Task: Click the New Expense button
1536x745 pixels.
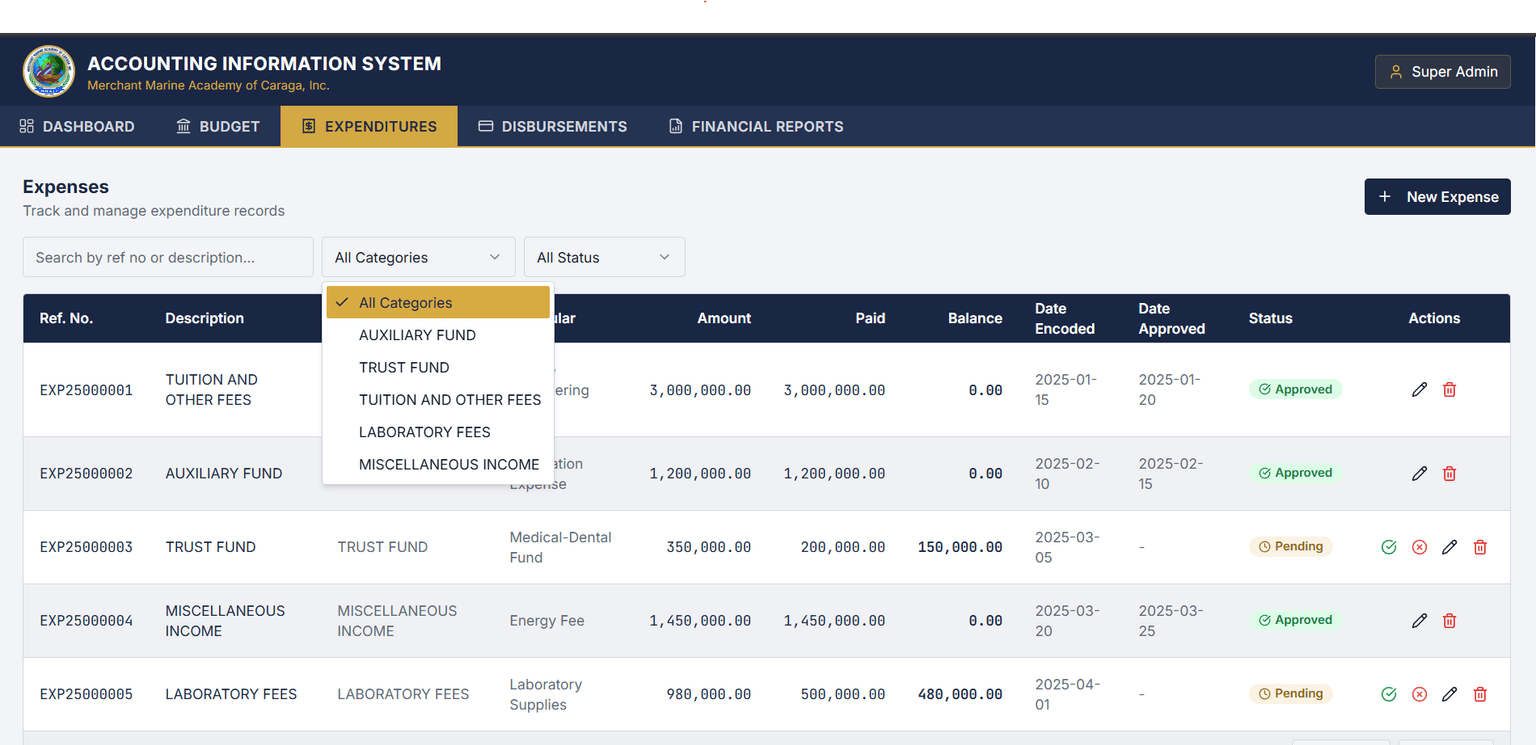Action: (x=1437, y=197)
